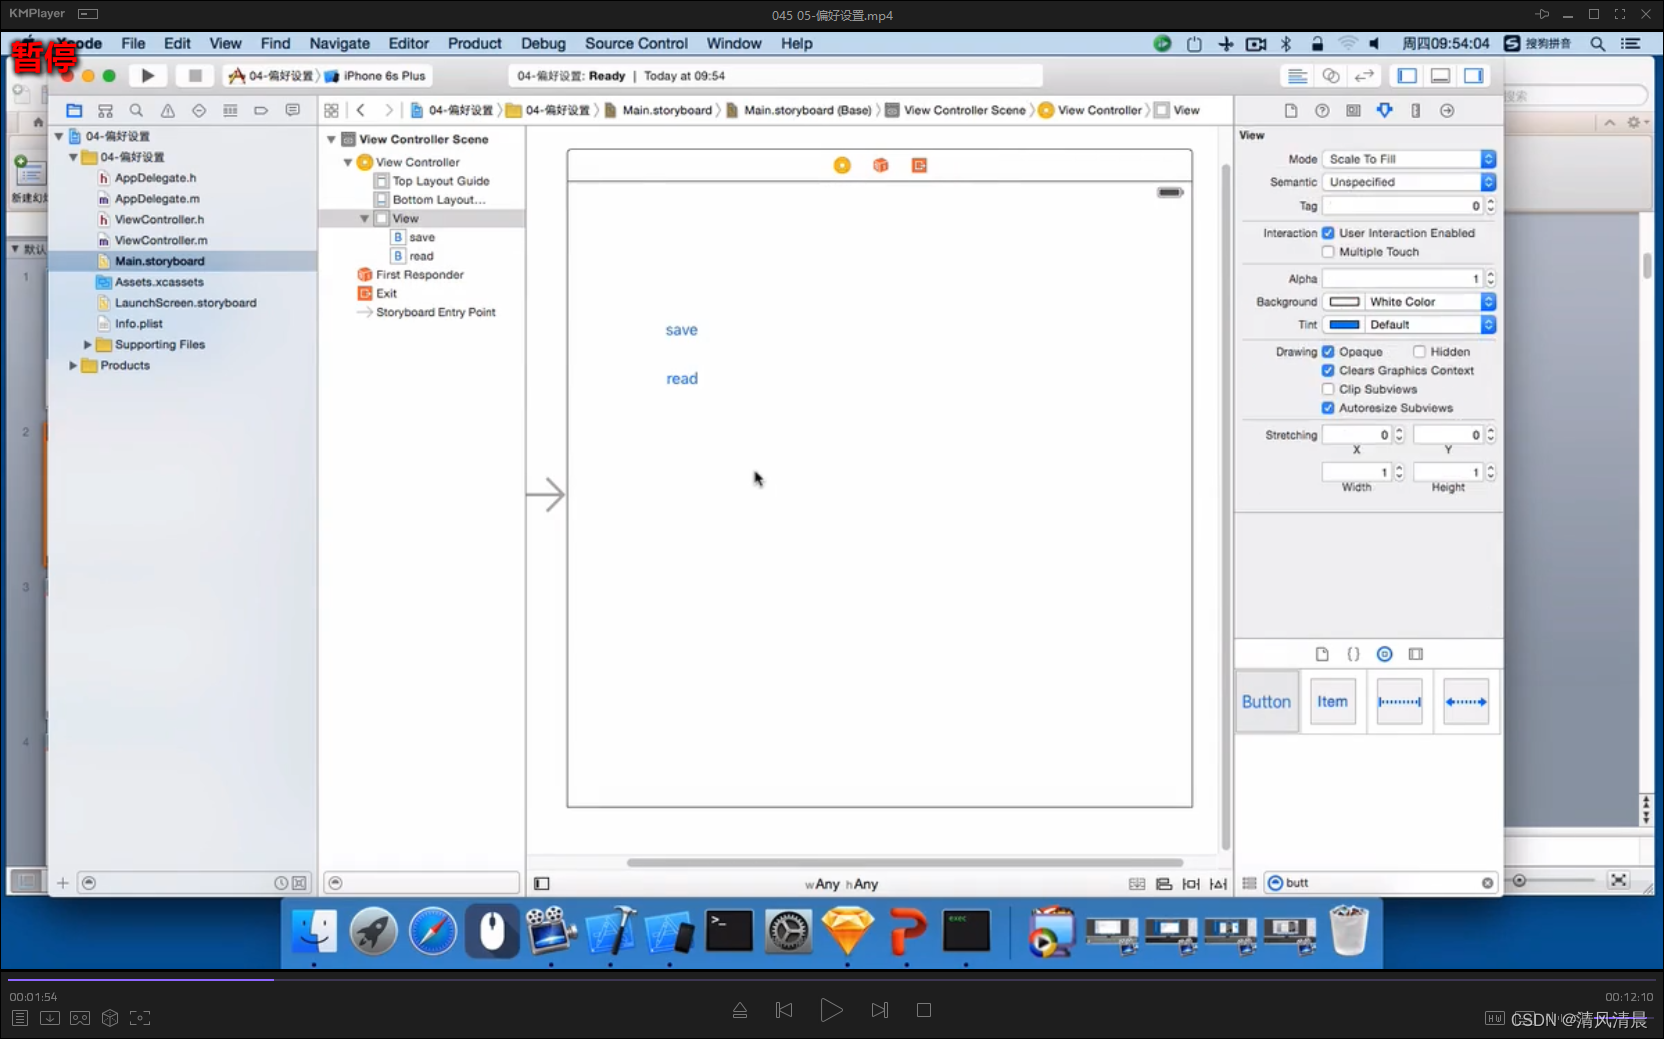Hide the Utilities pane
Image resolution: width=1664 pixels, height=1039 pixels.
[x=1474, y=76]
